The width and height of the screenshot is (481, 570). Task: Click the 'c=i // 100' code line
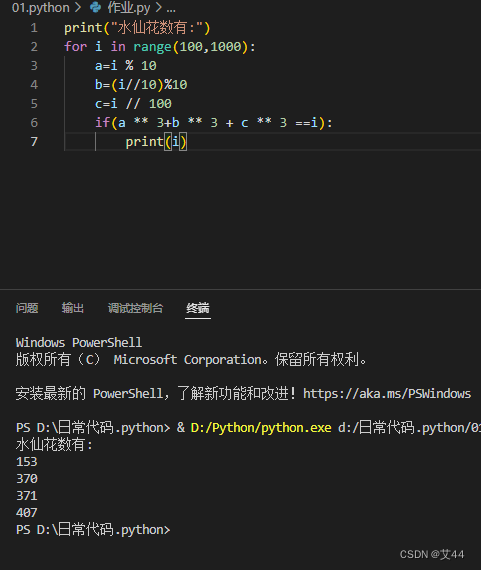point(133,104)
